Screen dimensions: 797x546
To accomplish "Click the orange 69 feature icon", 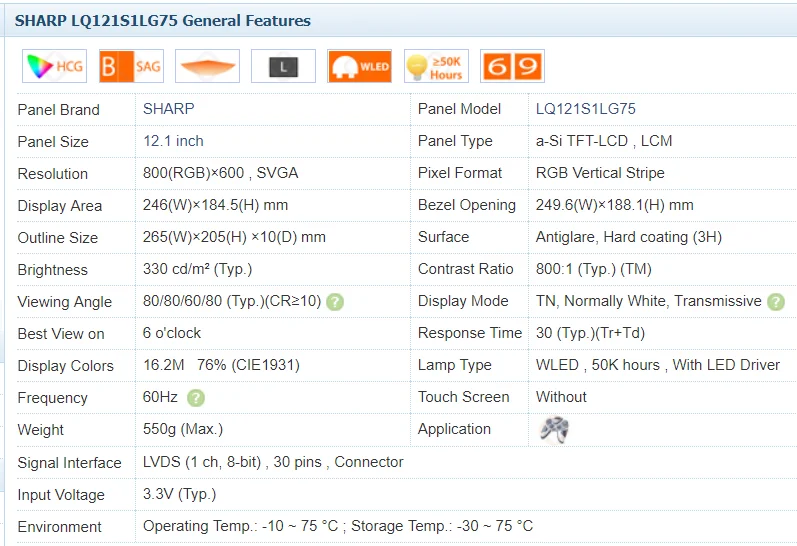I will tap(512, 66).
